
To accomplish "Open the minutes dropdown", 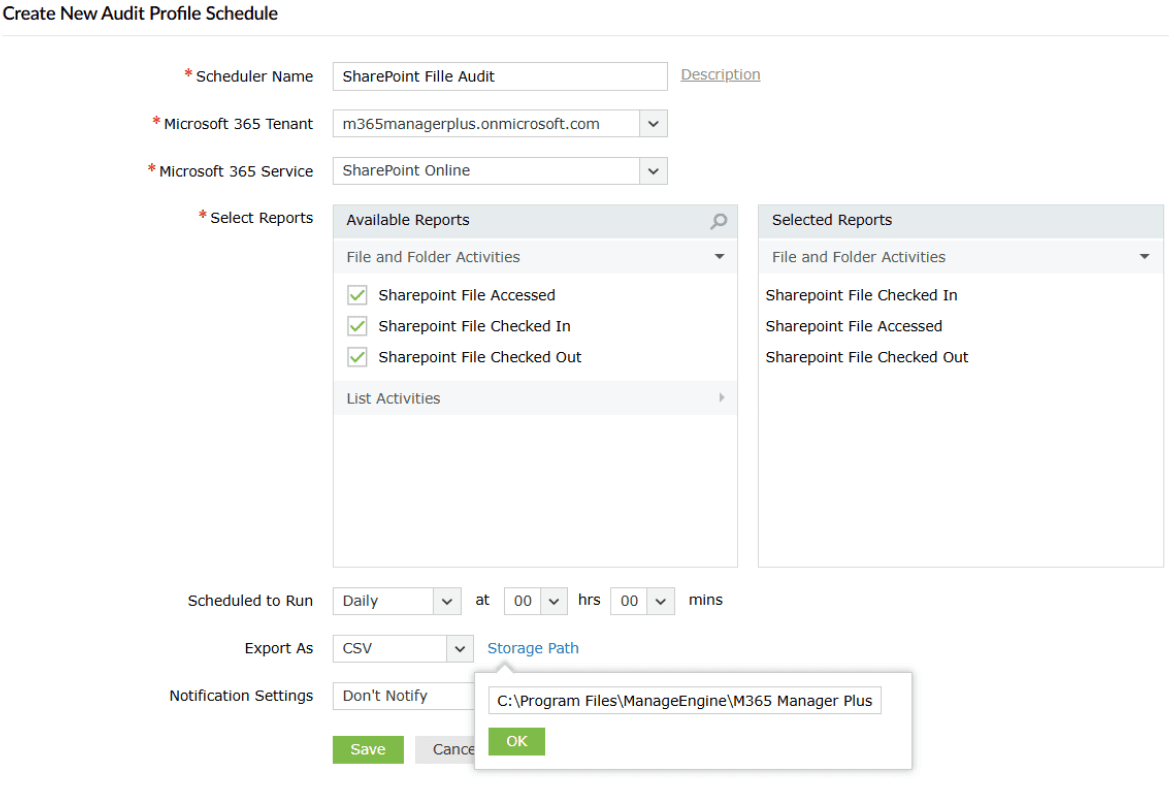I will coord(660,601).
